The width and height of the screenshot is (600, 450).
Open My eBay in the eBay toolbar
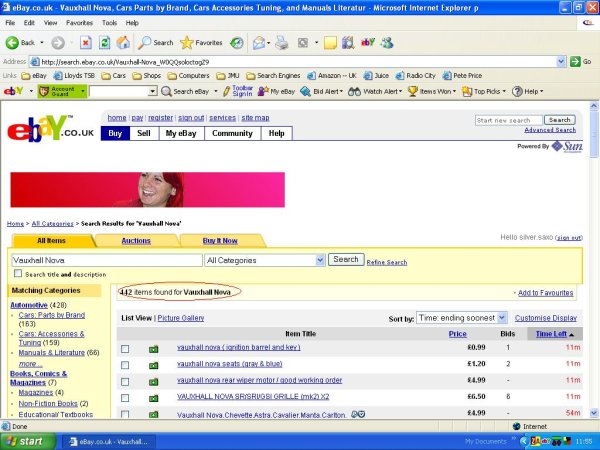click(x=276, y=91)
